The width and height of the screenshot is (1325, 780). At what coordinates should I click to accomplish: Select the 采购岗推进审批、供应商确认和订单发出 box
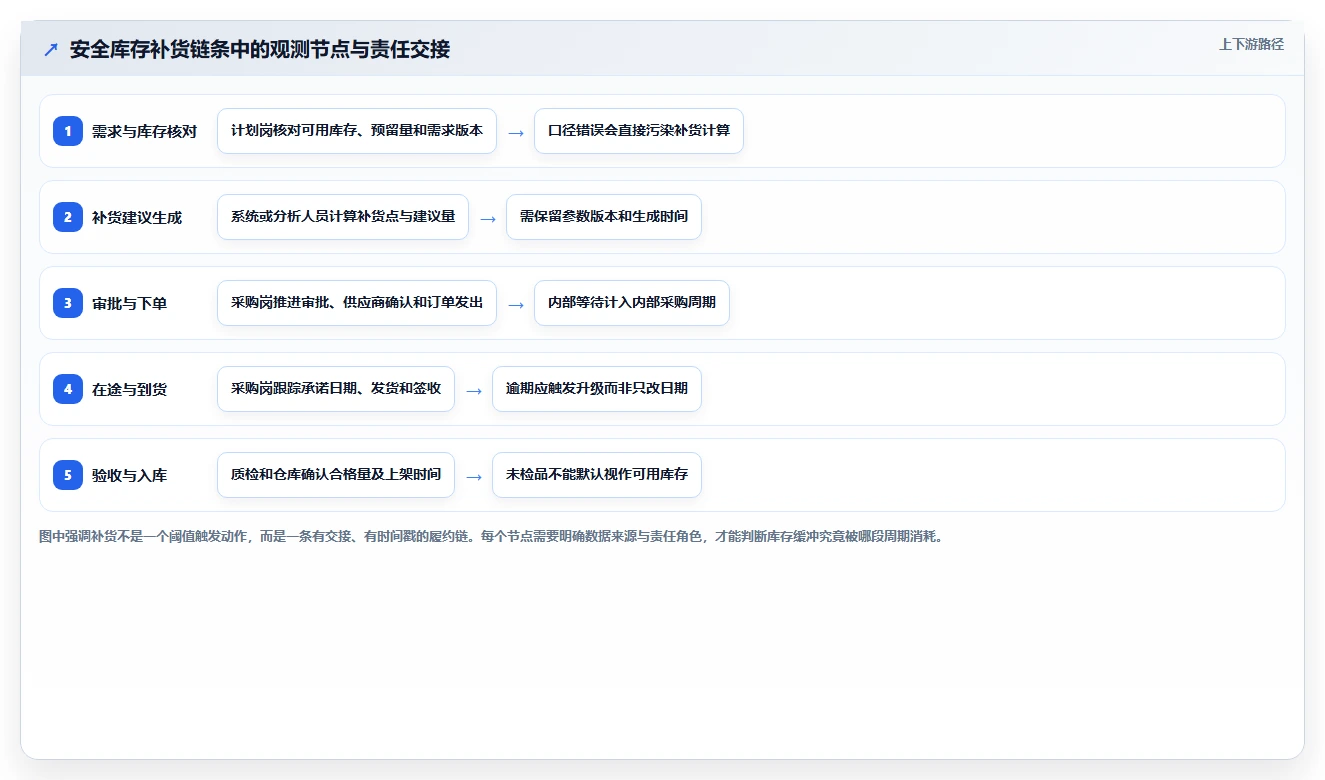(357, 303)
